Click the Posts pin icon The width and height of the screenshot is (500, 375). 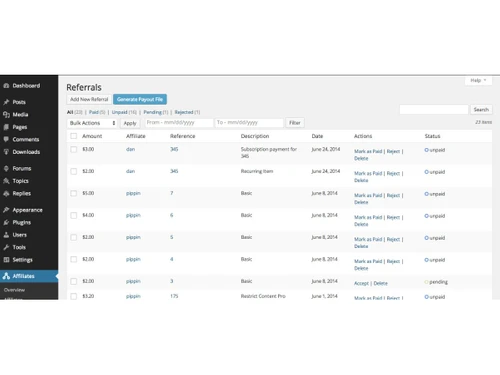[x=6, y=102]
